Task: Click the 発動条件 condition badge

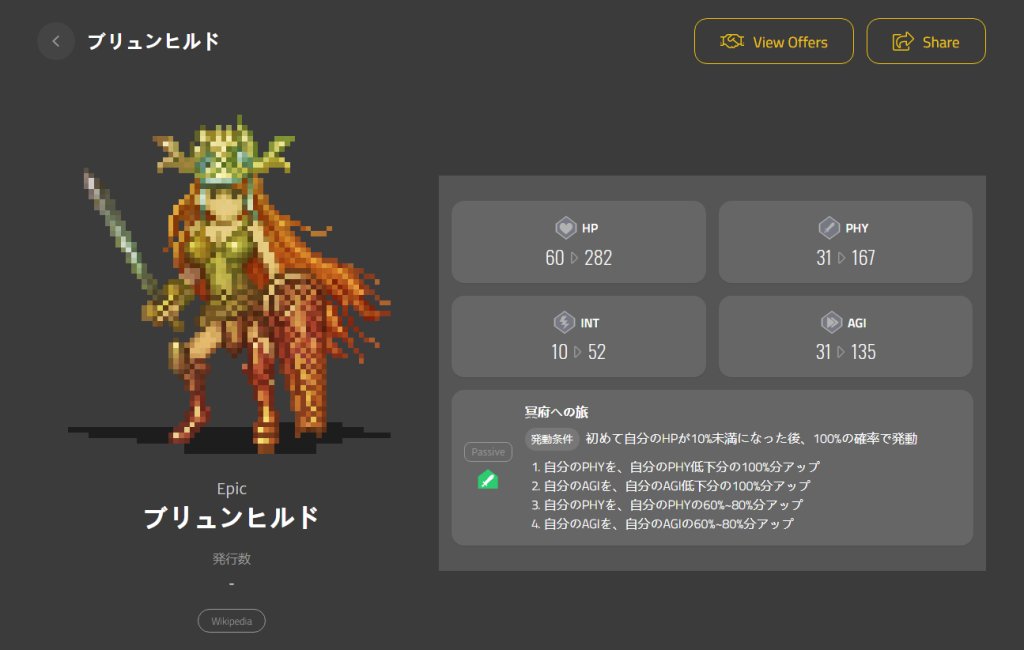Action: 552,439
